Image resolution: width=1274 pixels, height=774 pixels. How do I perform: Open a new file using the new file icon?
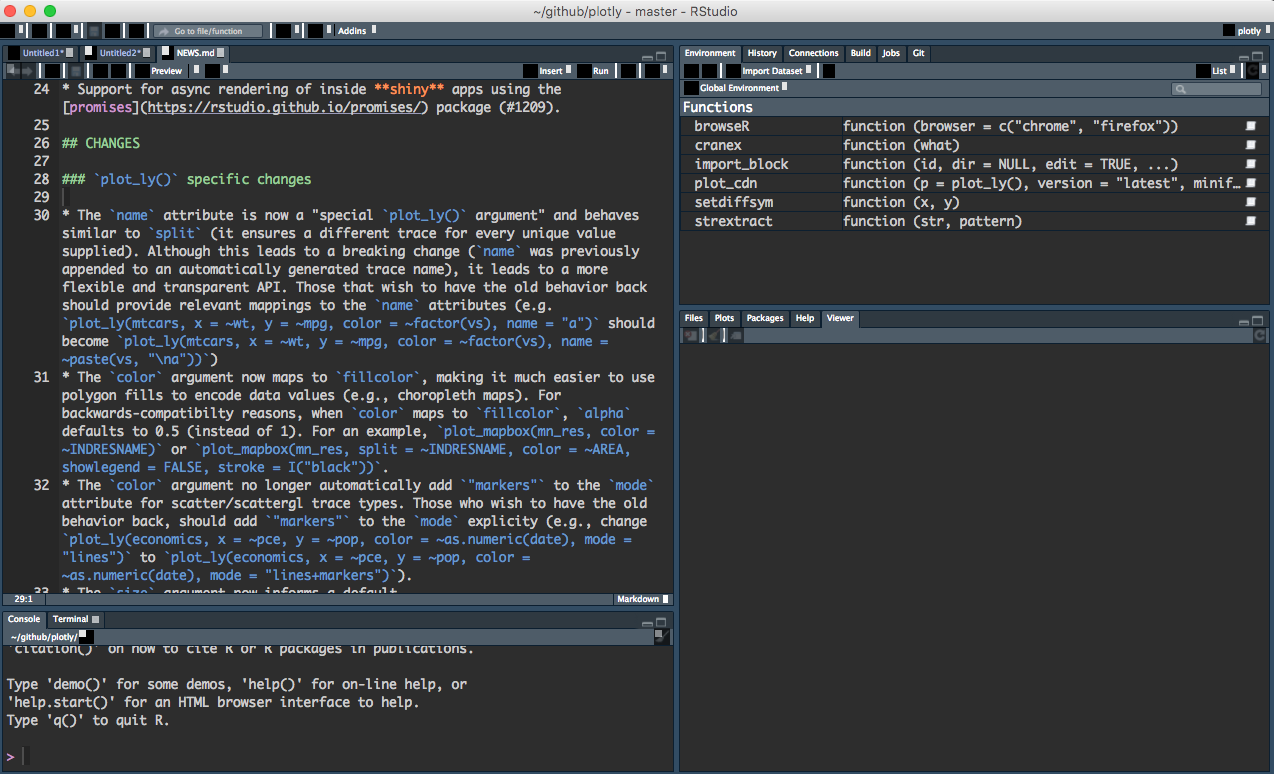10,30
